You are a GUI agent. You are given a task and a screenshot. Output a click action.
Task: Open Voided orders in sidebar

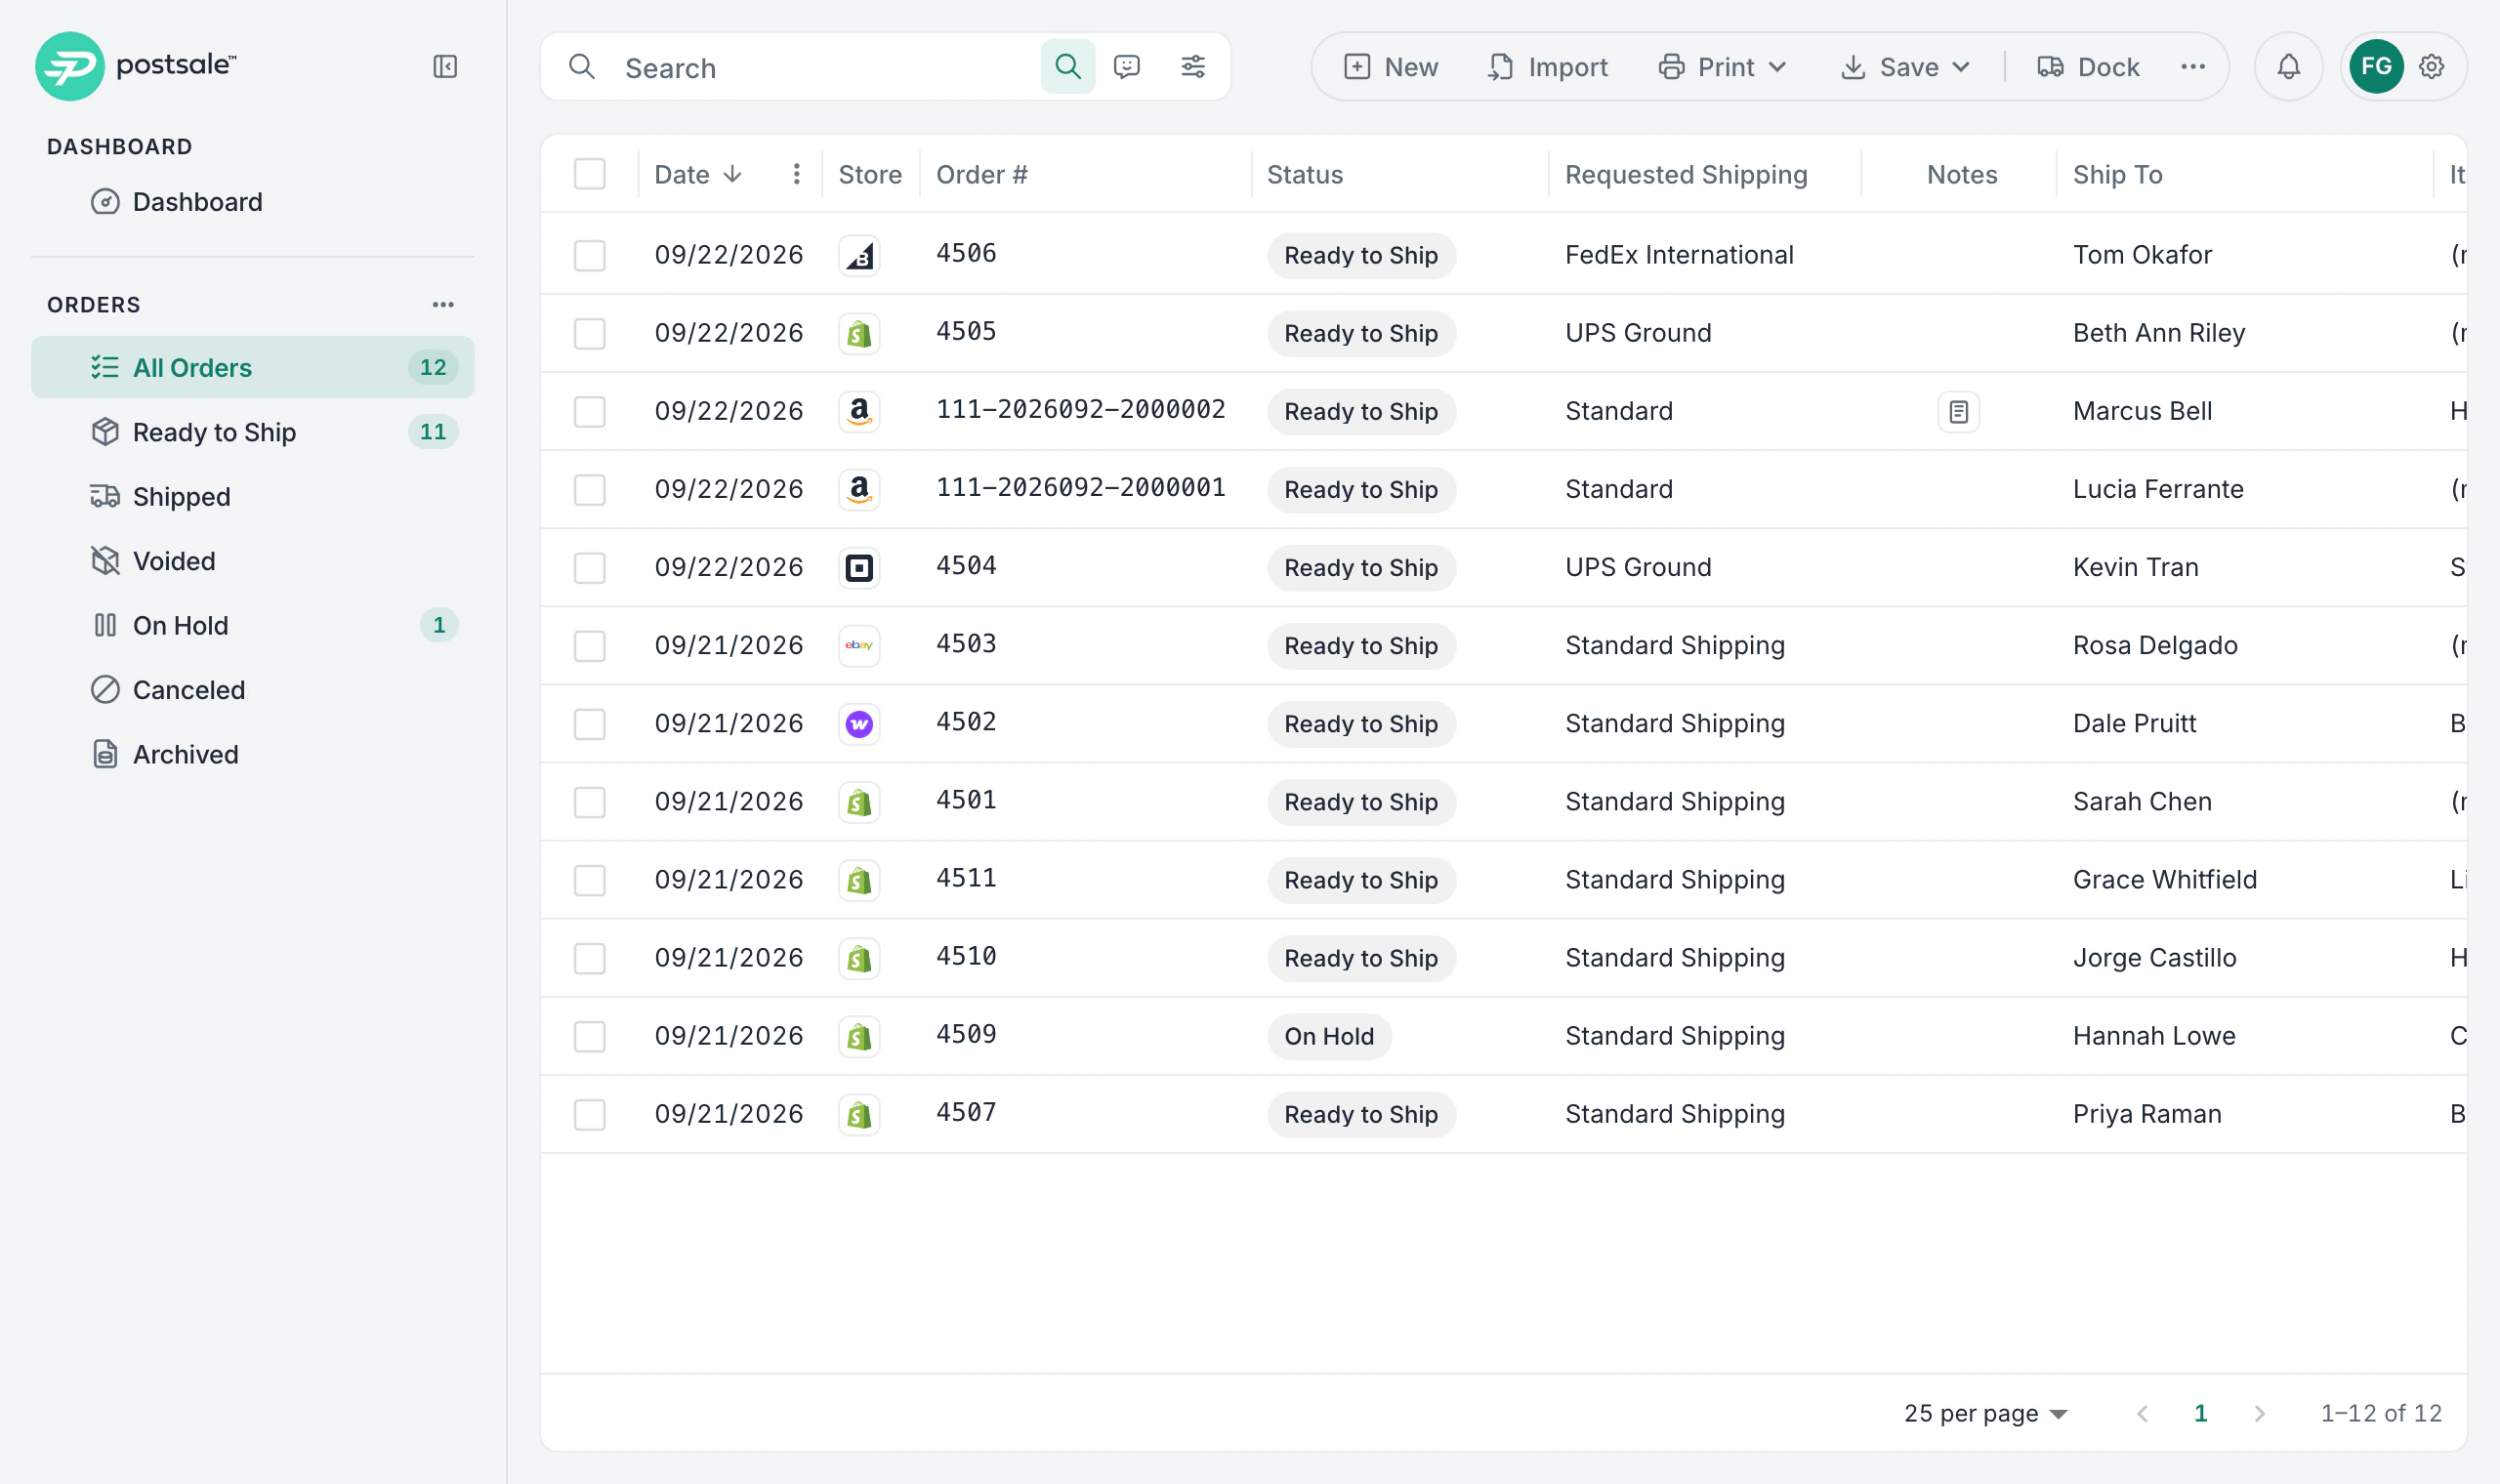pyautogui.click(x=253, y=561)
